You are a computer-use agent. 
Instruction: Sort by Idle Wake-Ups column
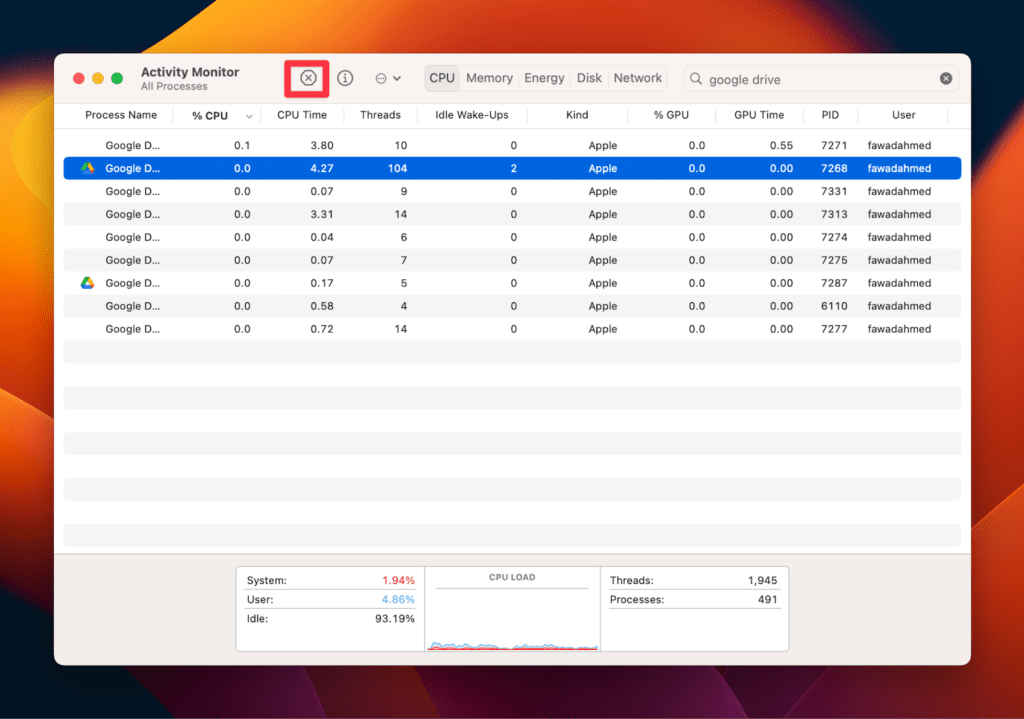pos(472,115)
